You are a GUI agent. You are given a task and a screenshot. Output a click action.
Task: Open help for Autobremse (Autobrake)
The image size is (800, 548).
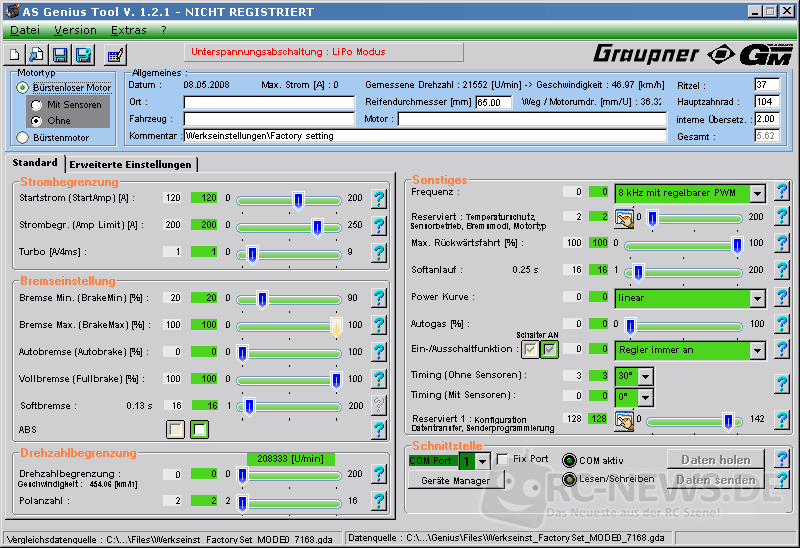tap(379, 352)
